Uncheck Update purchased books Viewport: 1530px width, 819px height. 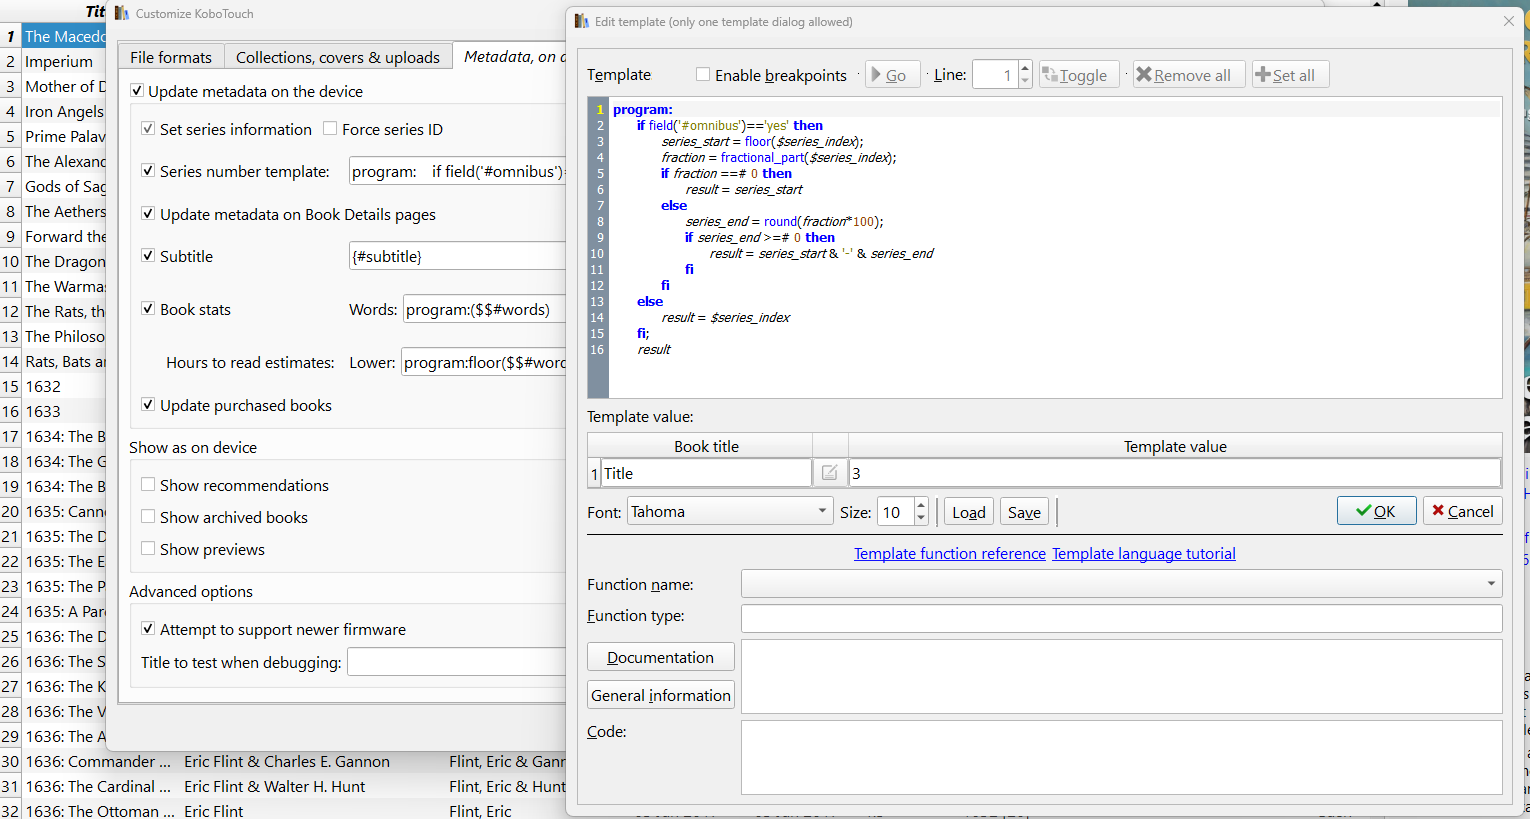(148, 405)
